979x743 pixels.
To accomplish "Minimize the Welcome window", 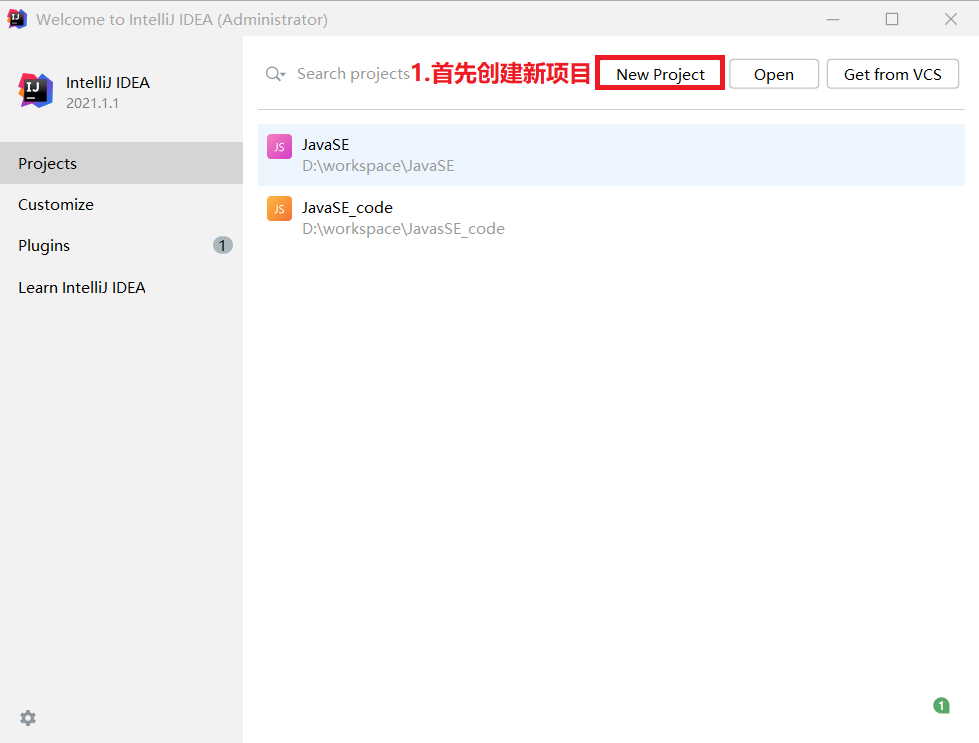I will click(833, 19).
